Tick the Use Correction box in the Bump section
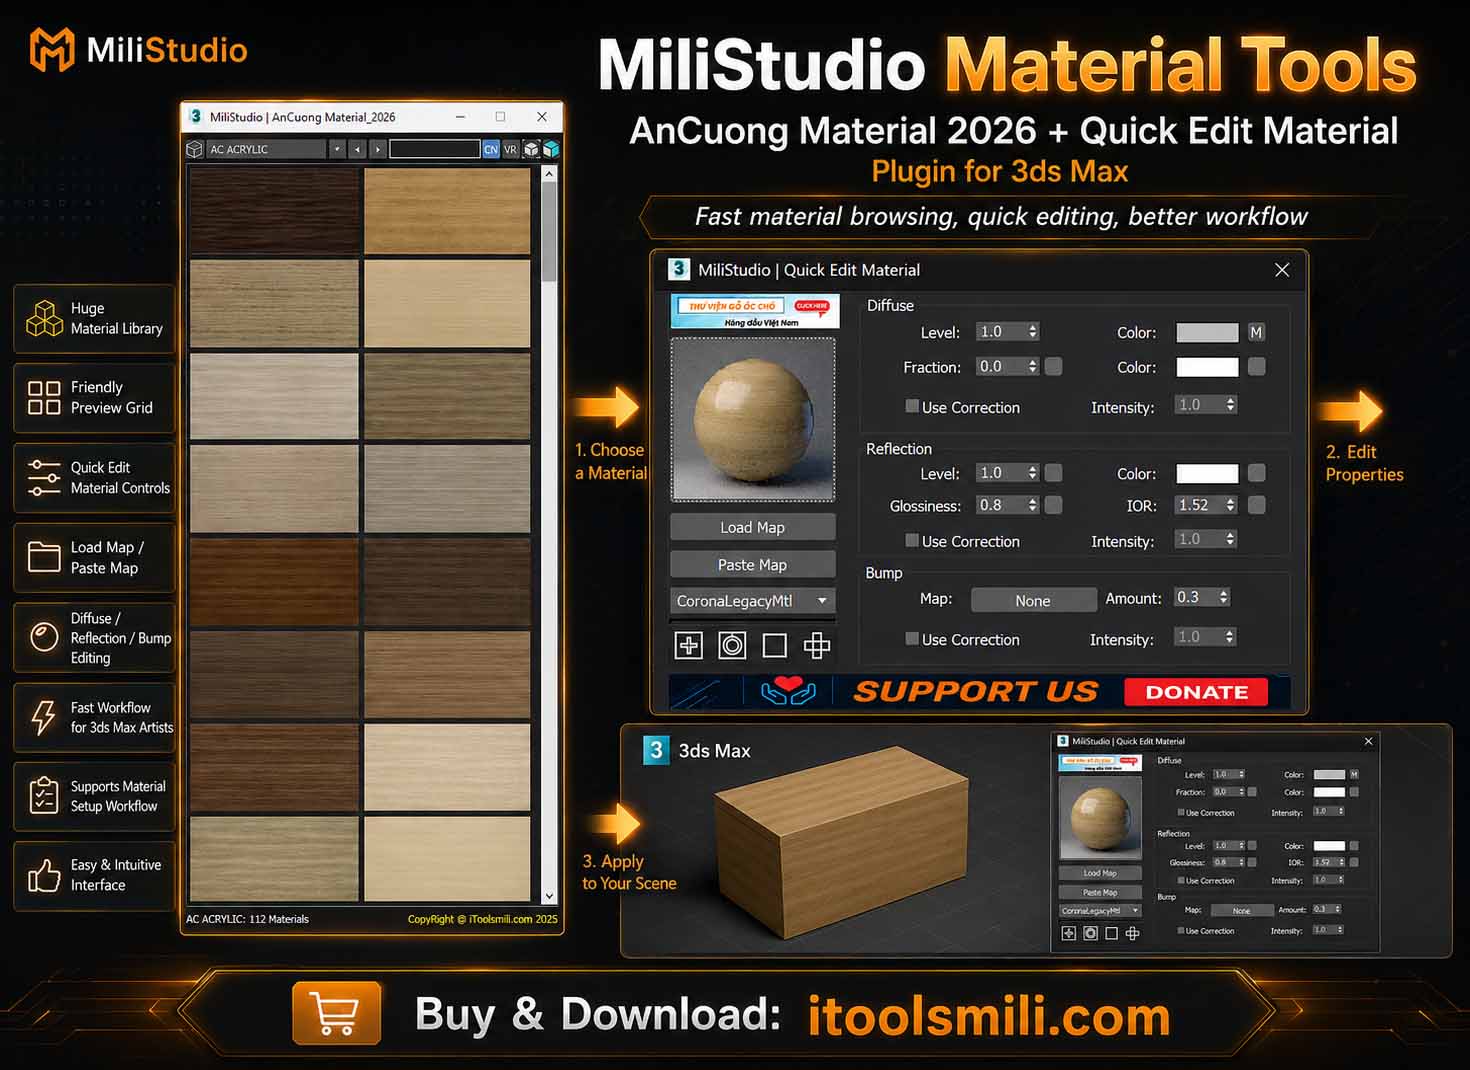 (x=912, y=638)
